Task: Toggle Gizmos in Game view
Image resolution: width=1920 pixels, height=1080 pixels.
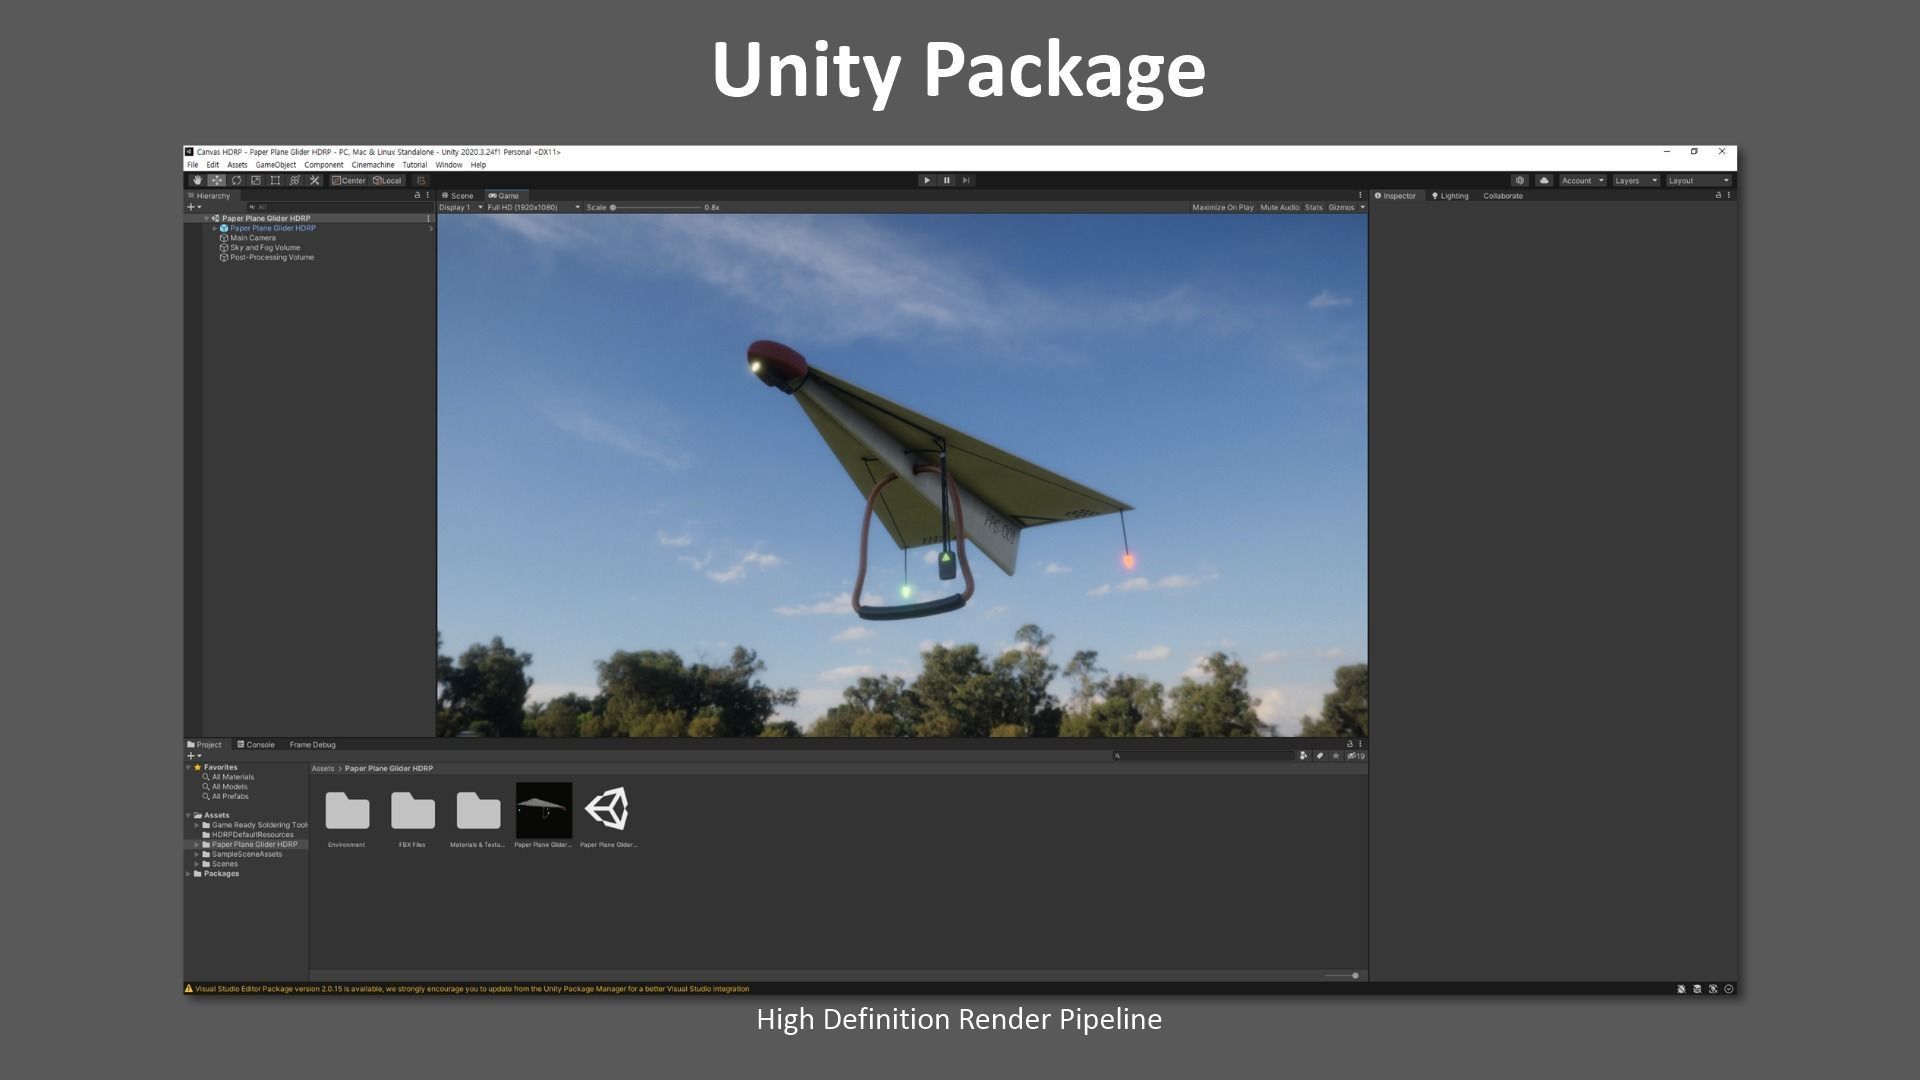Action: [x=1341, y=207]
